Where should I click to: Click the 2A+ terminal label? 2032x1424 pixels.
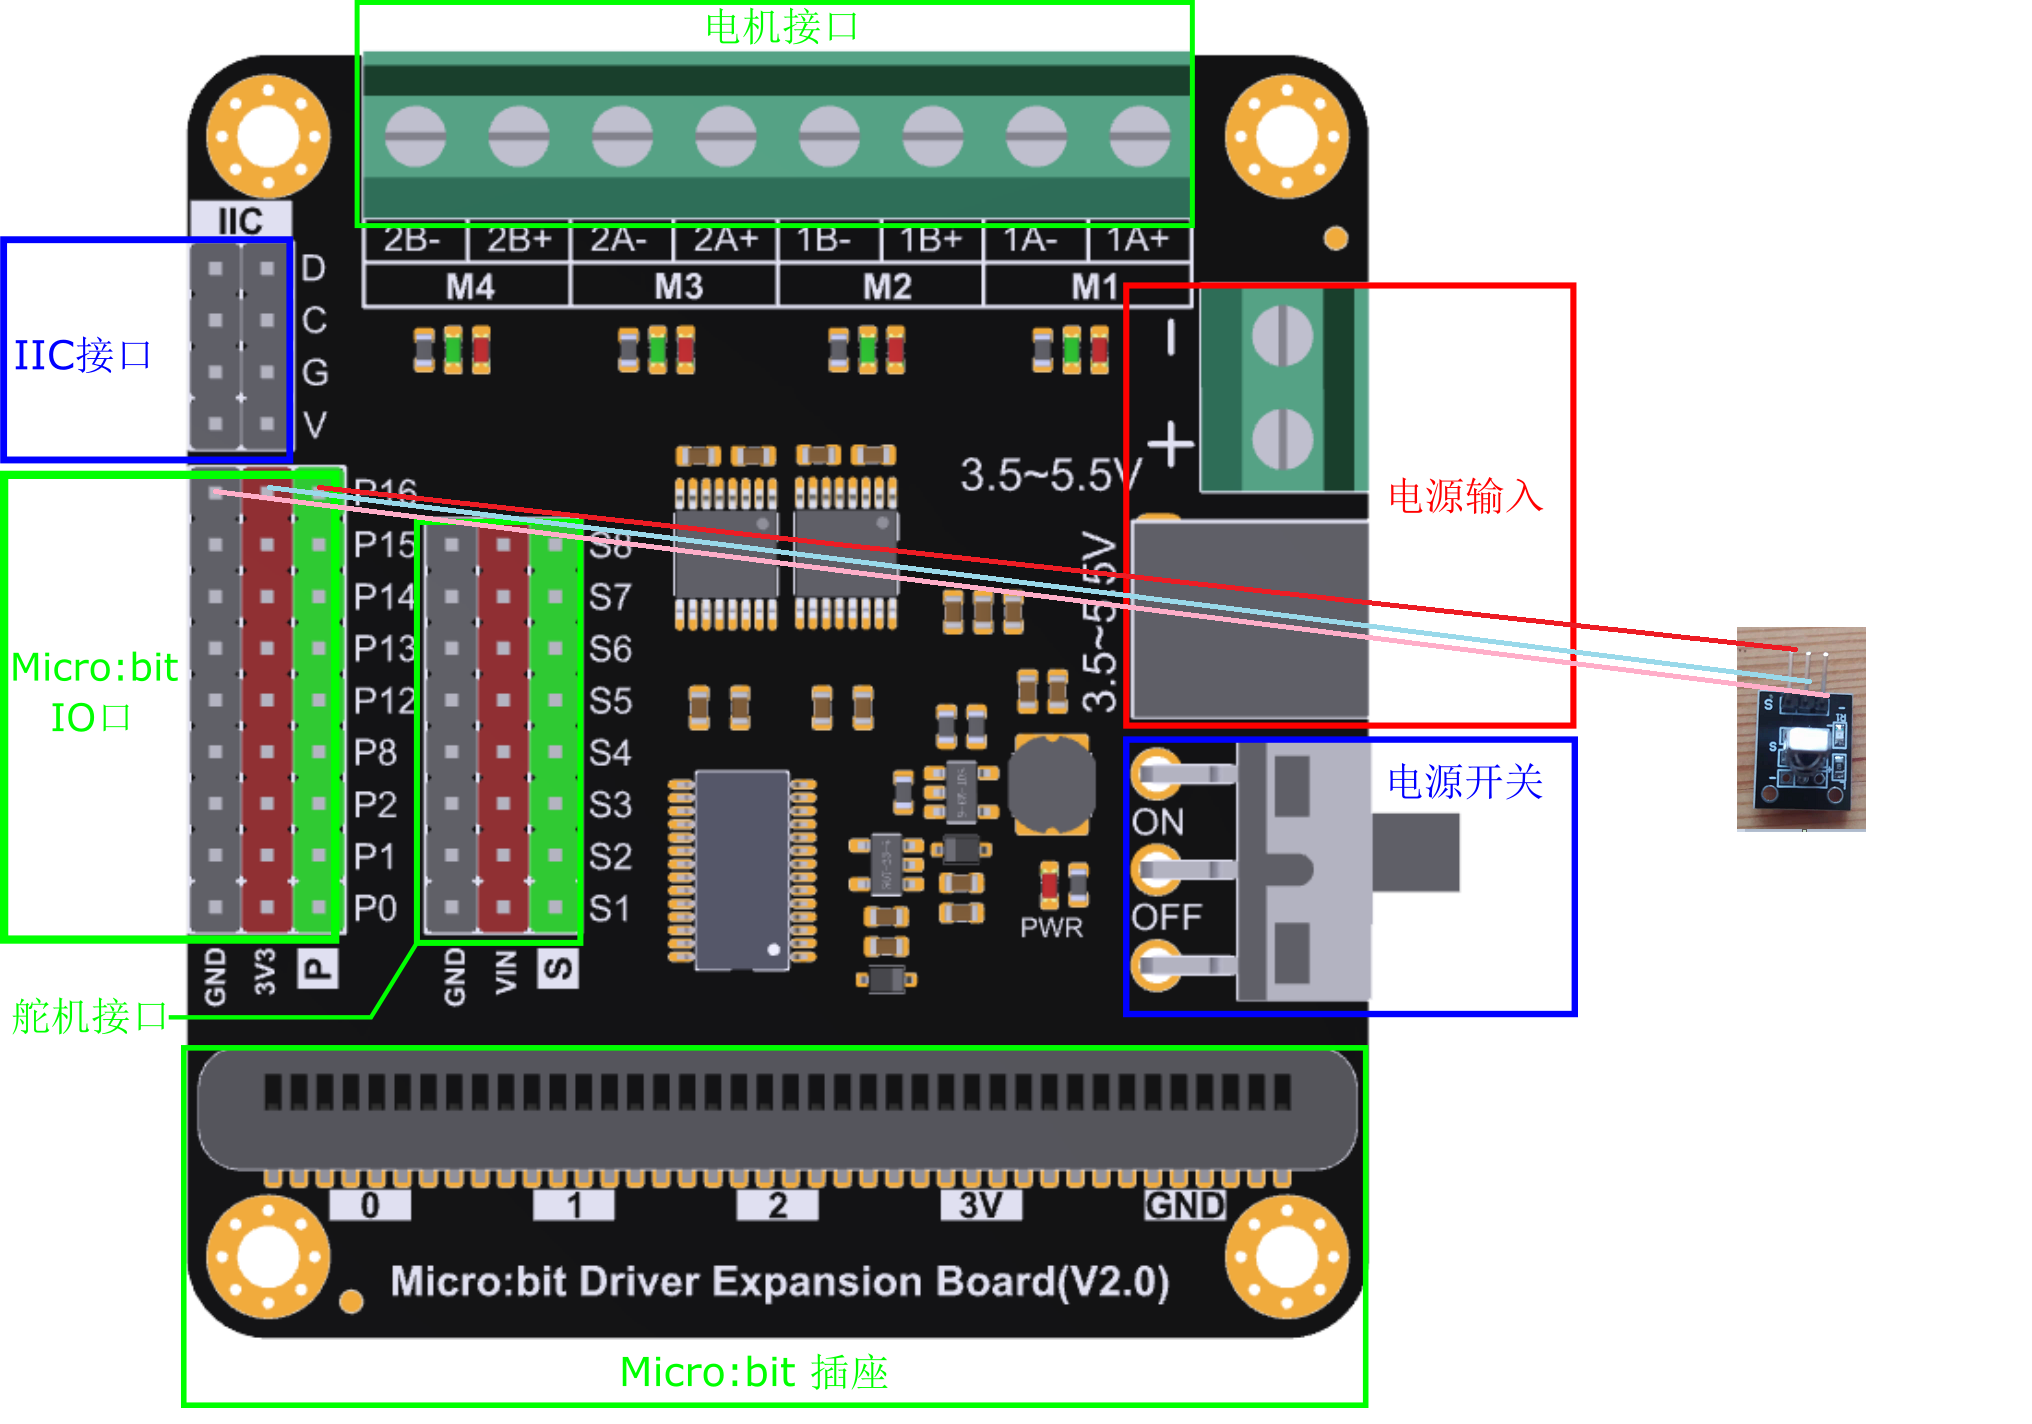tap(726, 240)
